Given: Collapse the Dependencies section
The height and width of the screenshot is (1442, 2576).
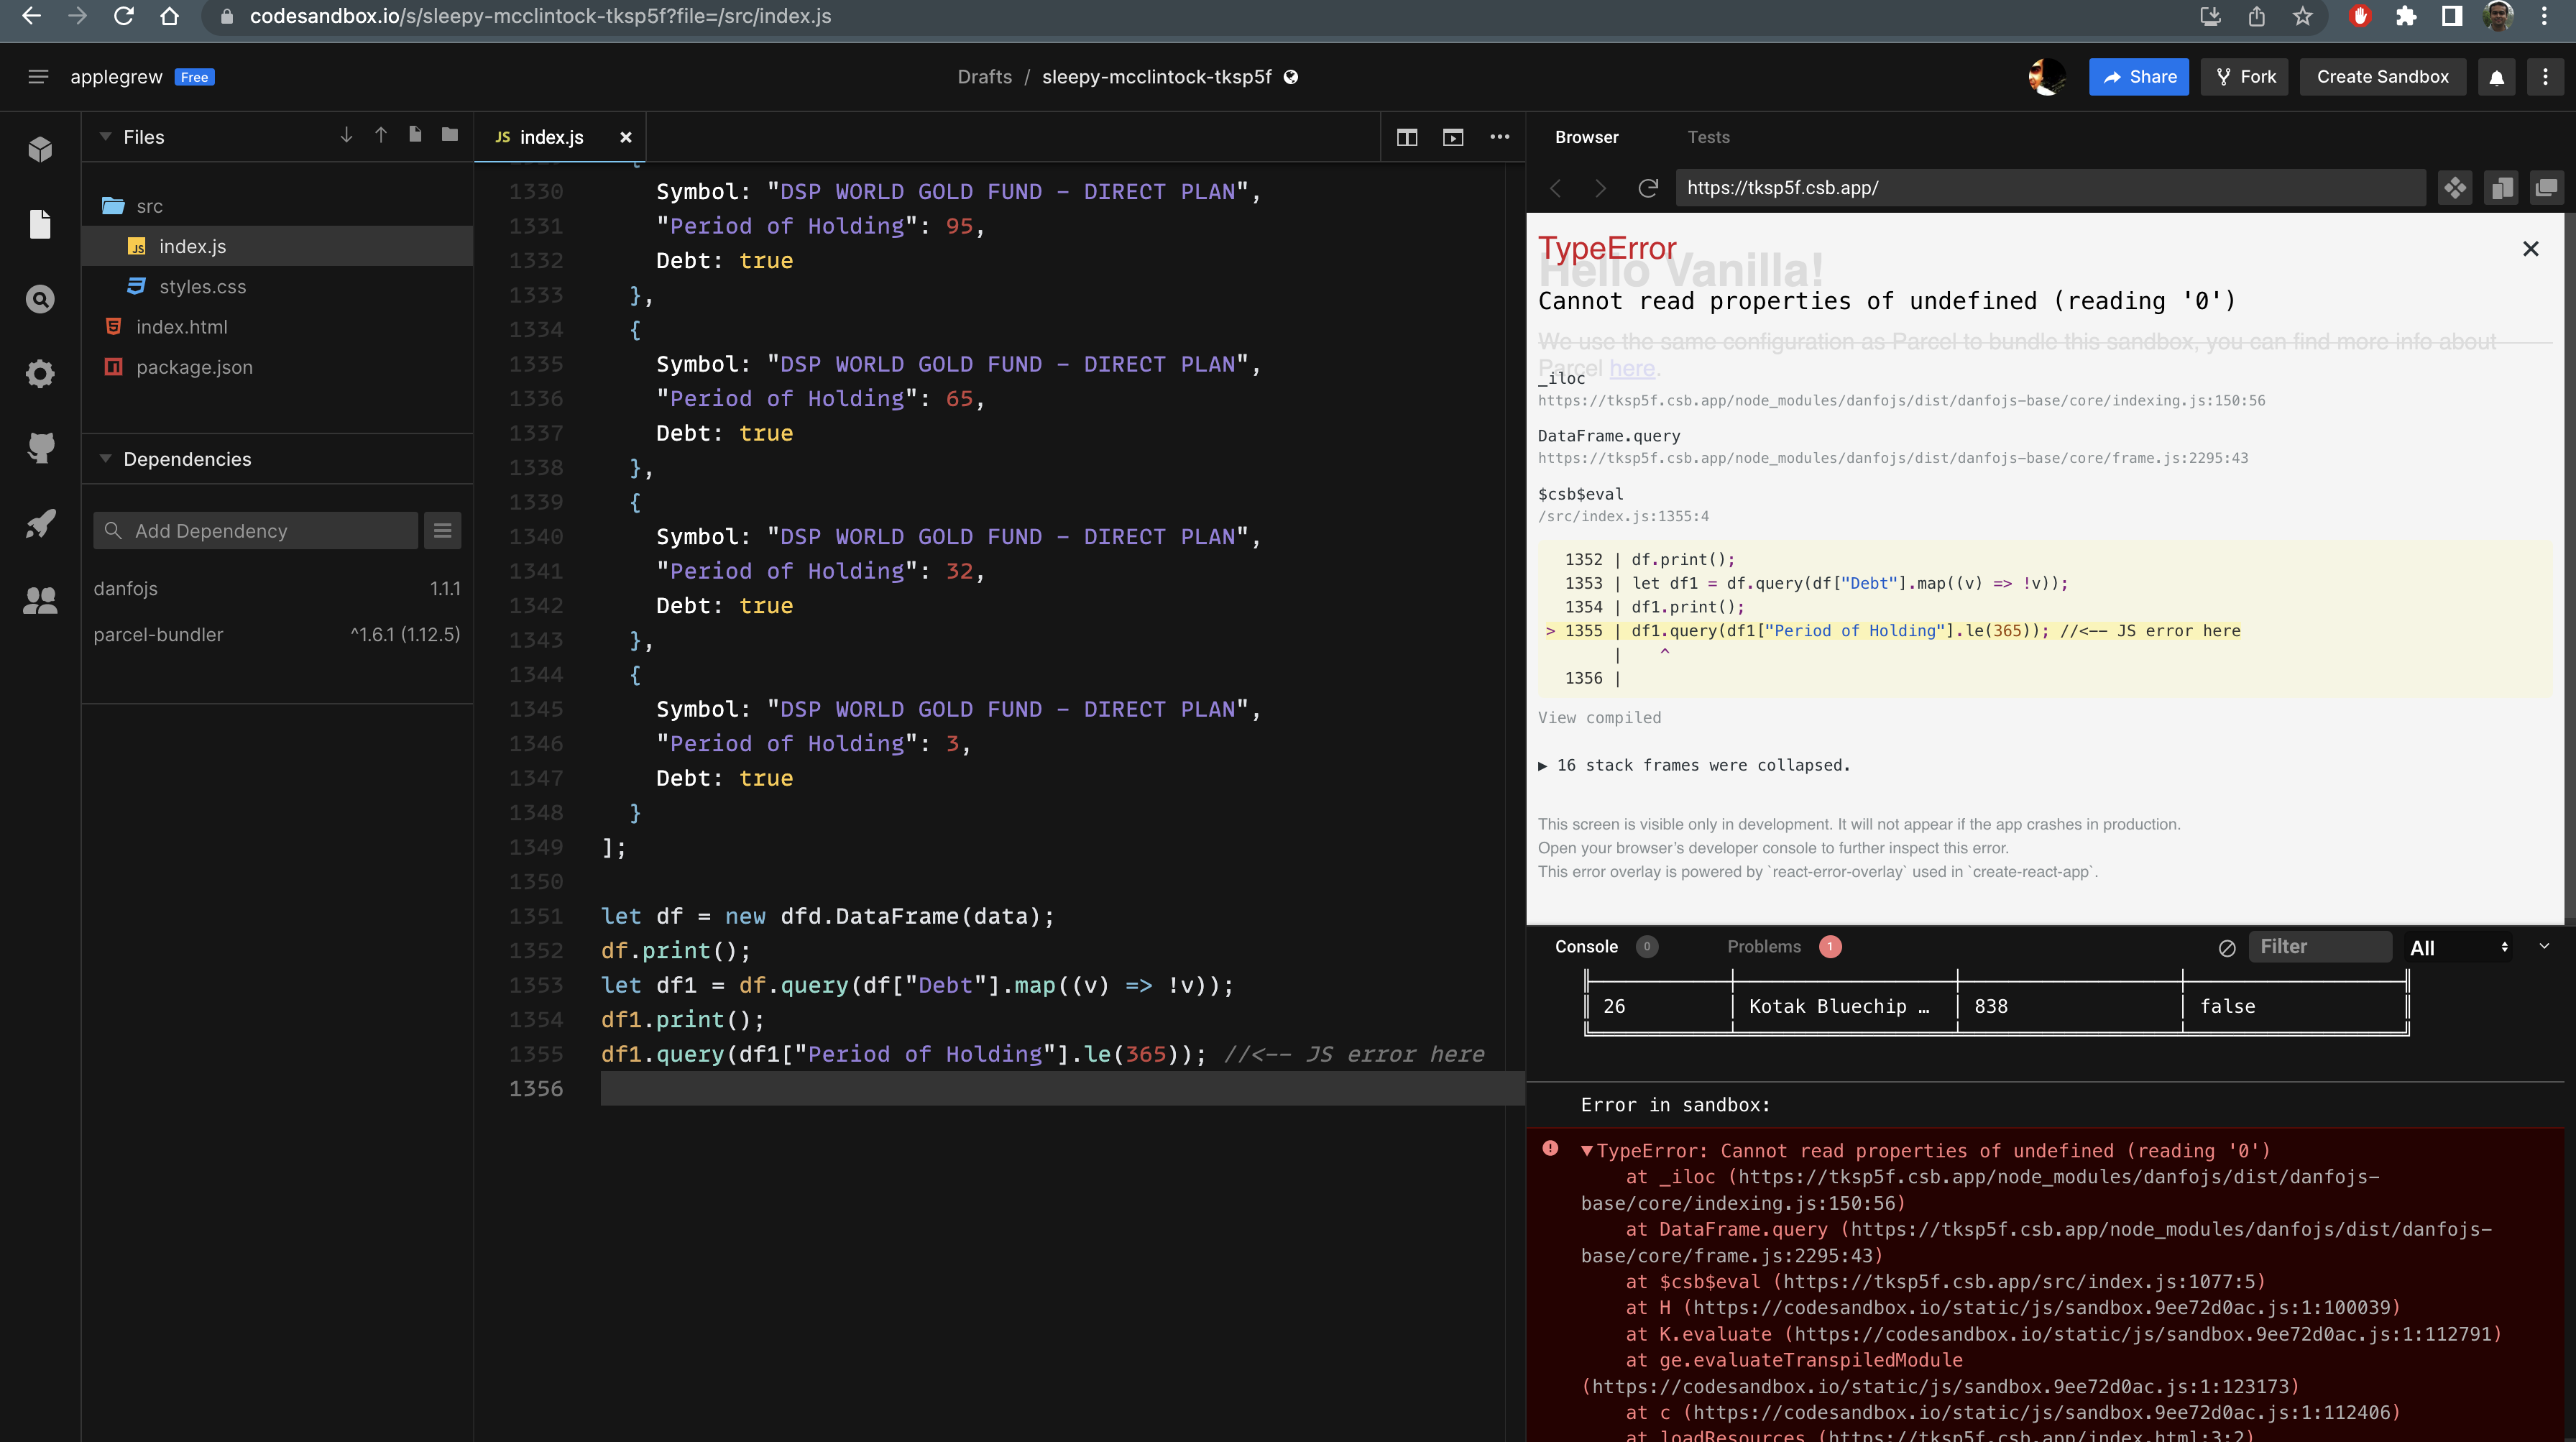Looking at the screenshot, I should click(105, 459).
